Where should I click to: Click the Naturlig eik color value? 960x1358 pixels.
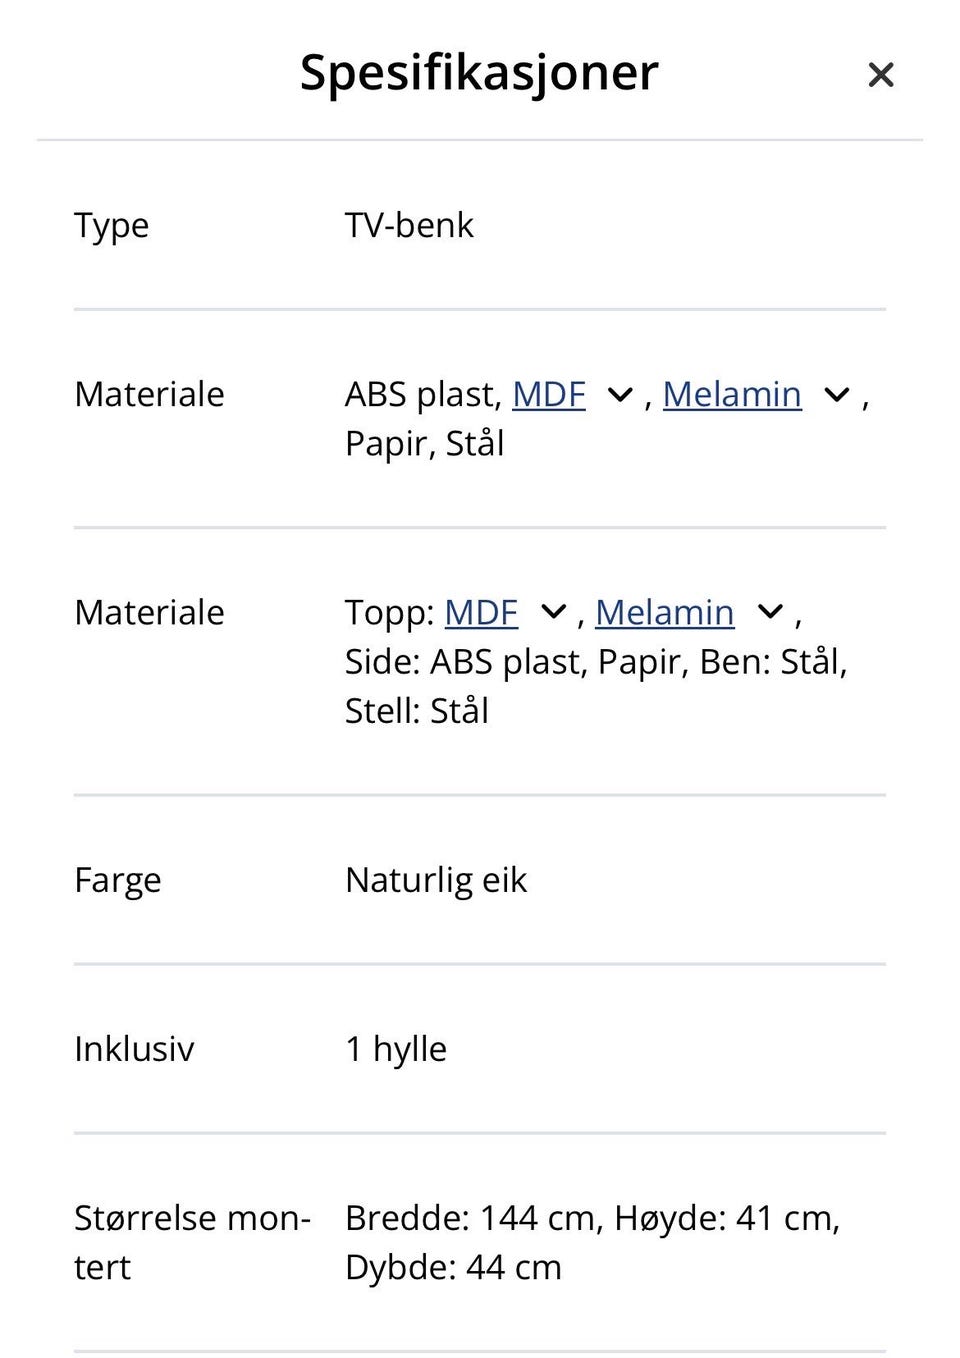[436, 880]
